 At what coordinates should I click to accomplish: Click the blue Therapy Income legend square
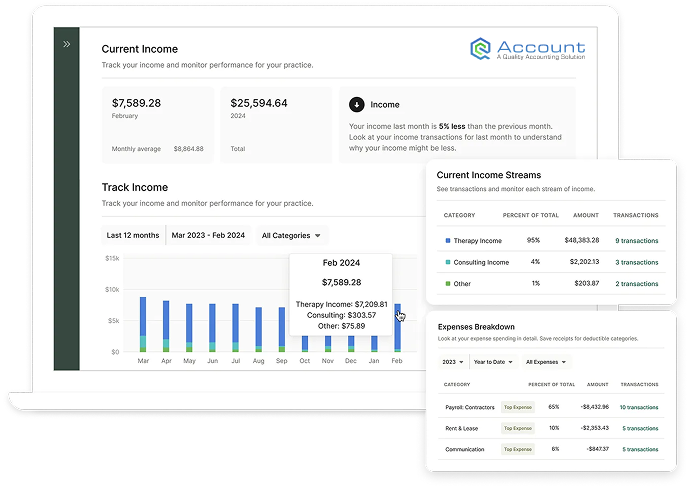pyautogui.click(x=447, y=241)
